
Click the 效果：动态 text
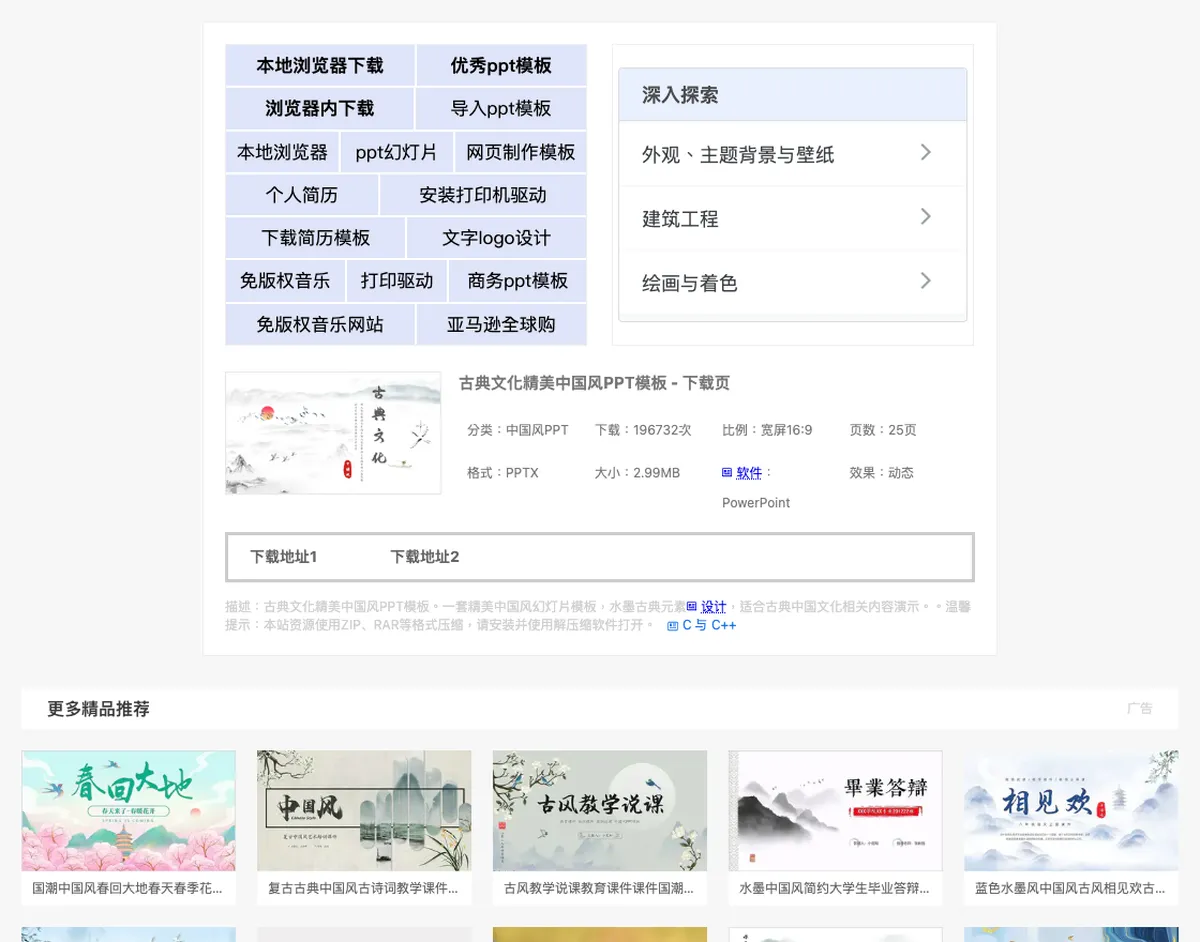click(881, 473)
